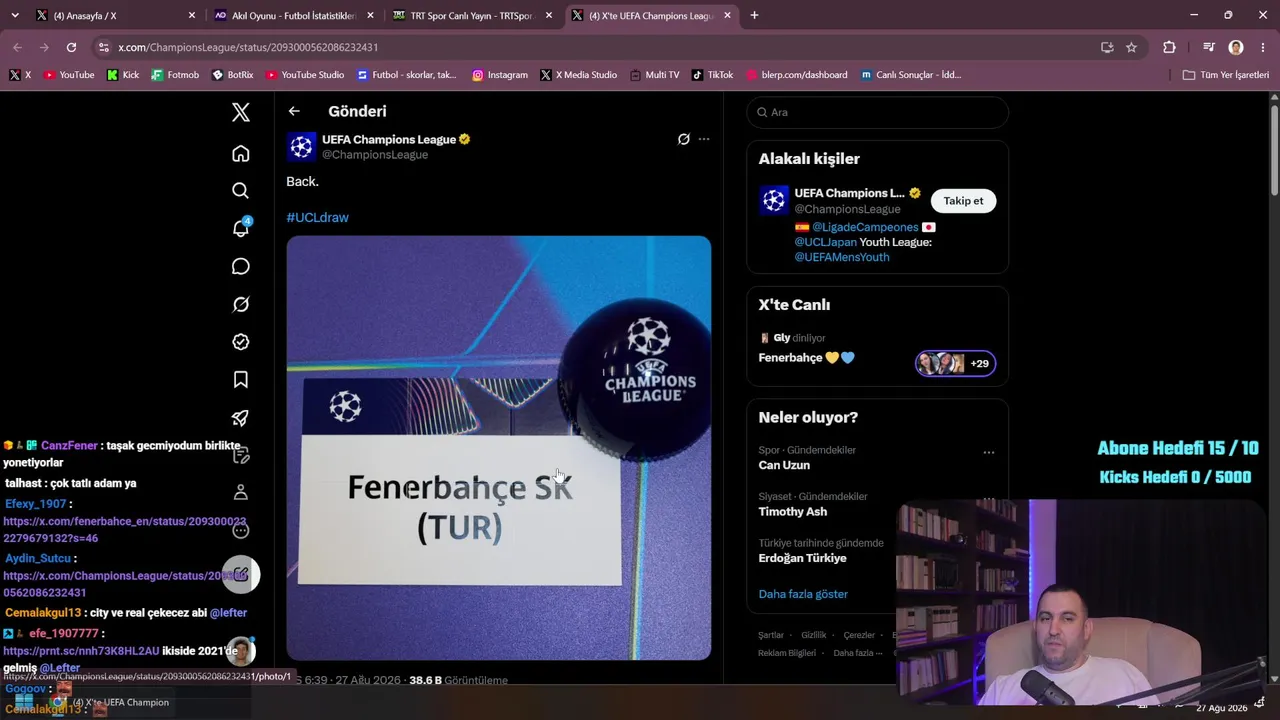Open the Instagram bookmark

click(500, 75)
